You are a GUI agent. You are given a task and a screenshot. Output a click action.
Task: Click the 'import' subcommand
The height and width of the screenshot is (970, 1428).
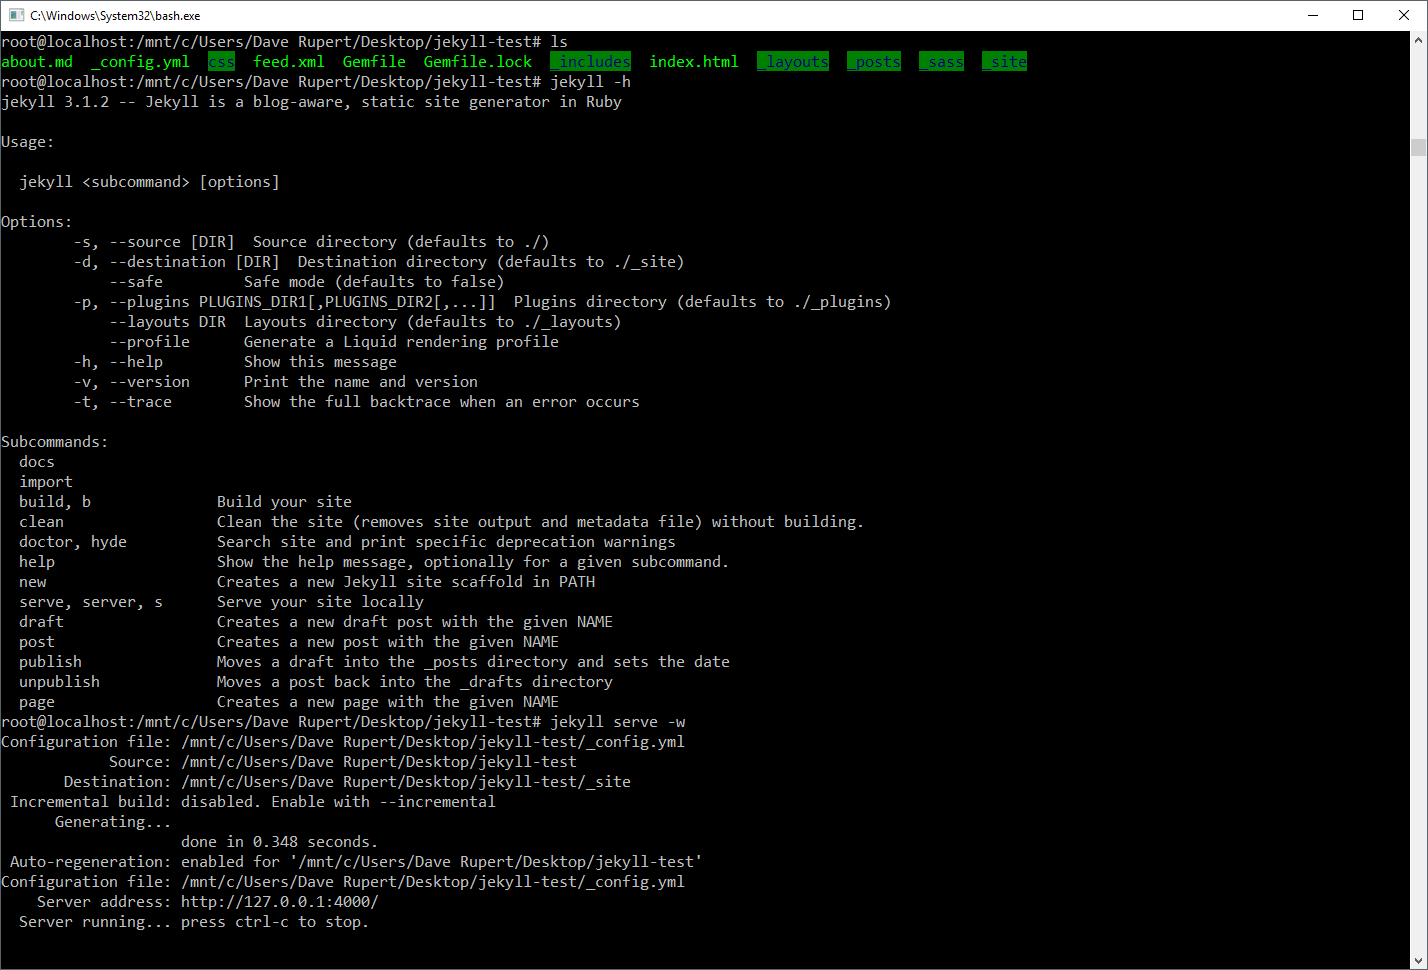46,482
